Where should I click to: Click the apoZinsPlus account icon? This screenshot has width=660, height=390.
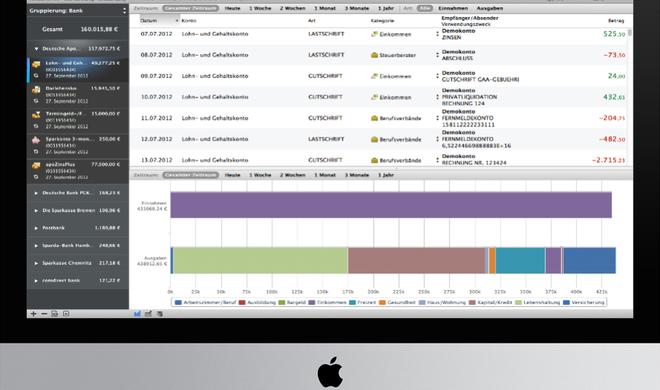pos(36,165)
